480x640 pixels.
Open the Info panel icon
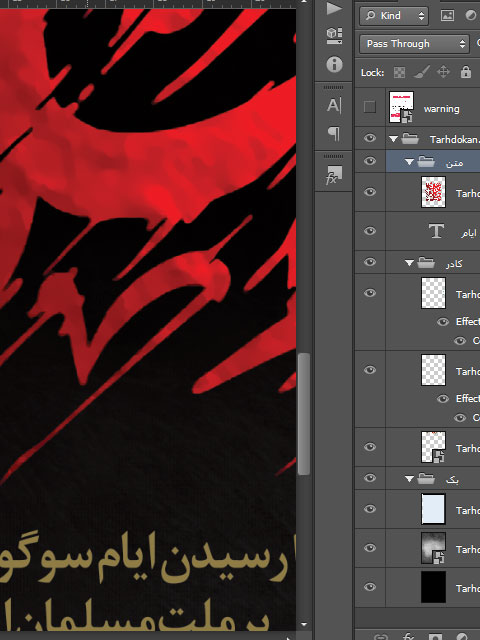click(334, 64)
